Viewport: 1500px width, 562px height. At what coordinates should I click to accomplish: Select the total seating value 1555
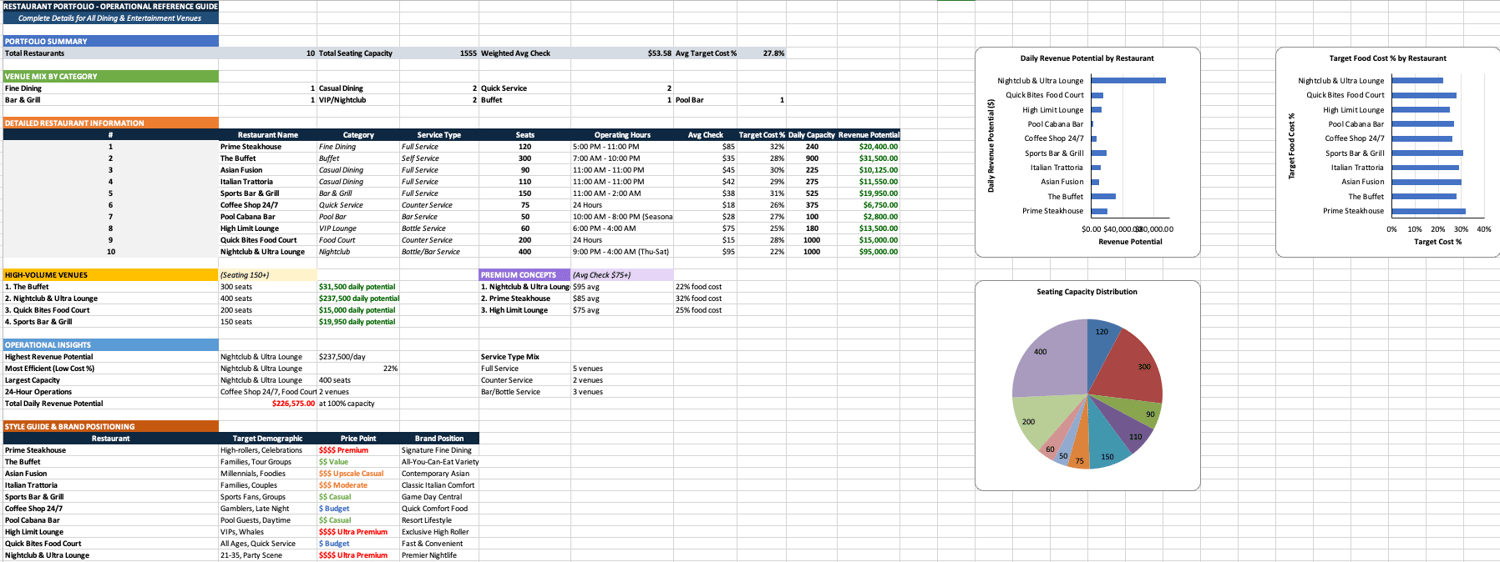[x=439, y=53]
